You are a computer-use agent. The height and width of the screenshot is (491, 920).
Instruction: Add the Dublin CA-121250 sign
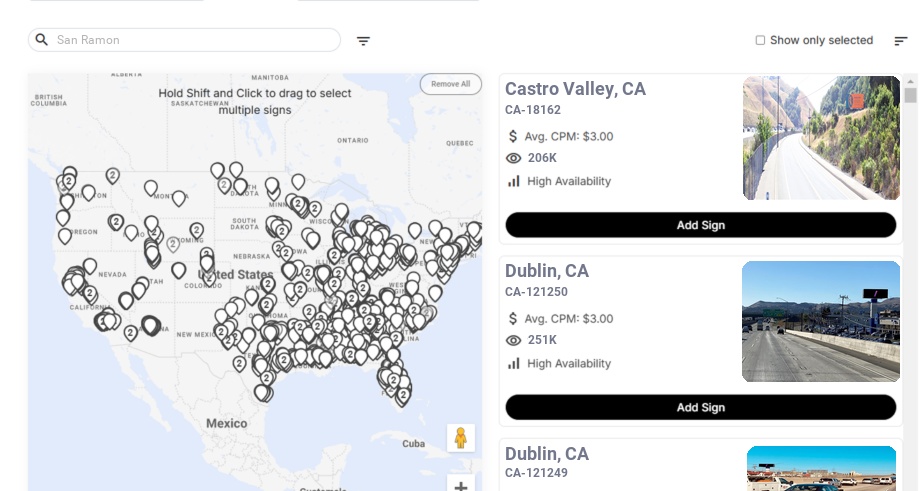[x=700, y=407]
